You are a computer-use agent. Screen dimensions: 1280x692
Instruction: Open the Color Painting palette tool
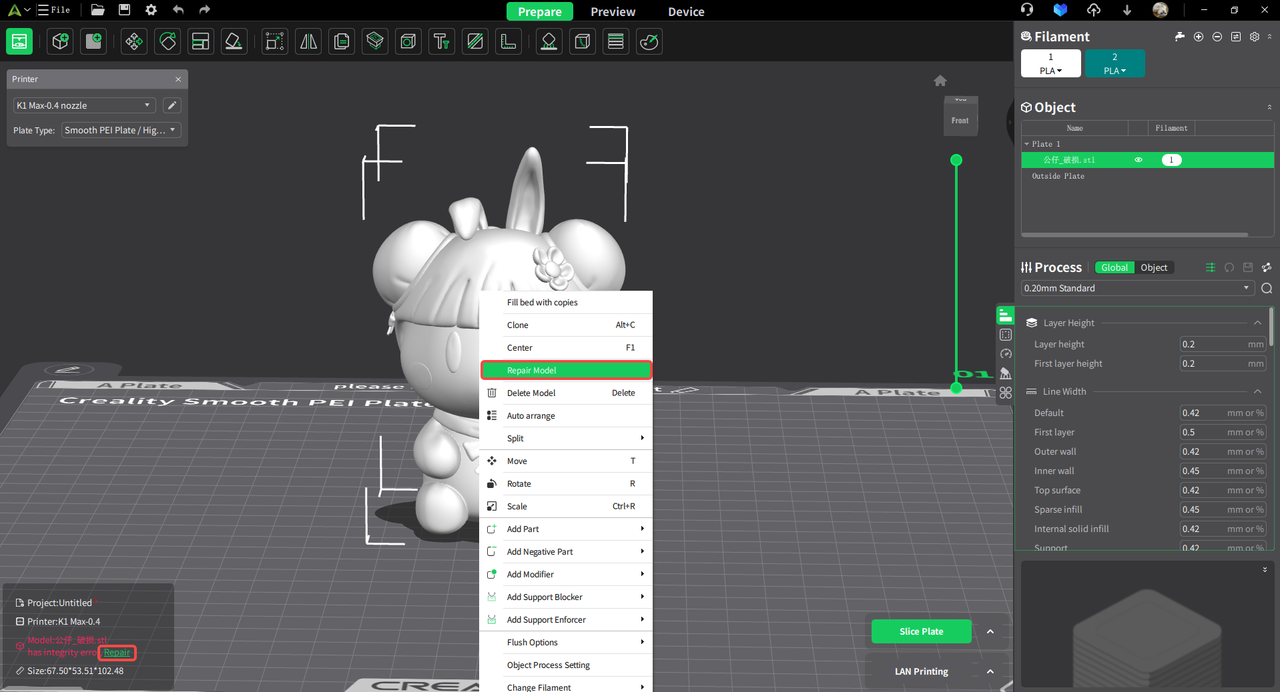(649, 42)
